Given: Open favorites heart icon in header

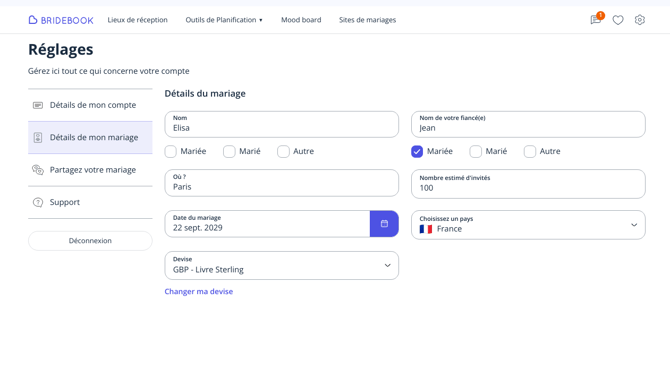Looking at the screenshot, I should [618, 20].
